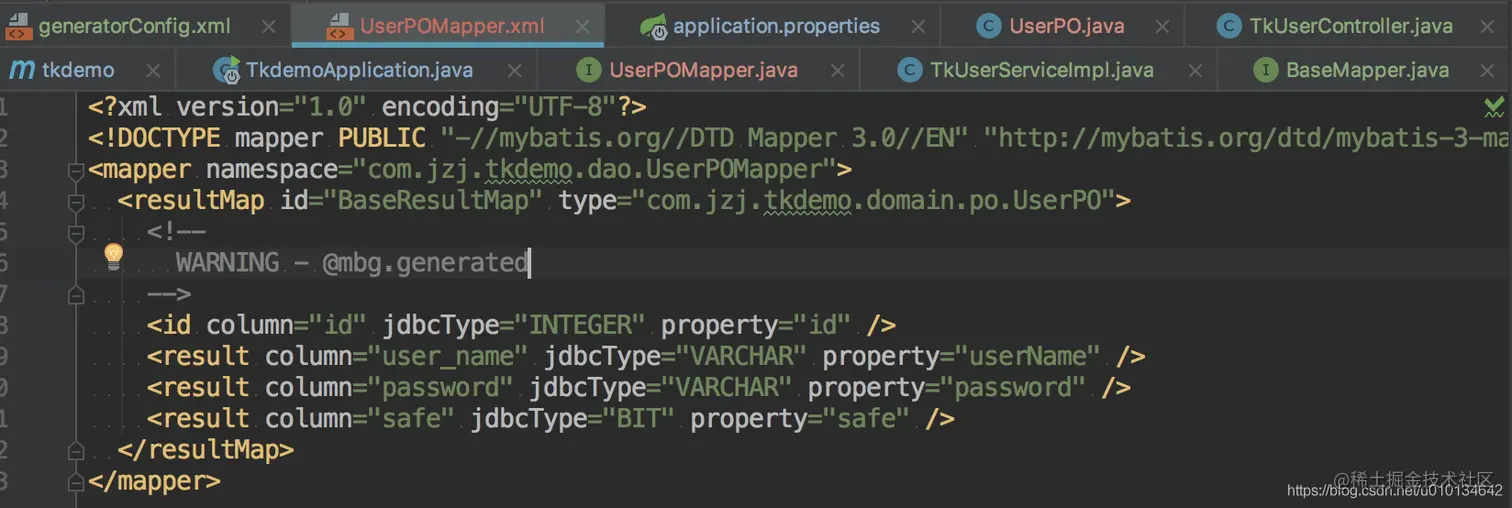Click the closing </mapper> tag

tap(154, 480)
